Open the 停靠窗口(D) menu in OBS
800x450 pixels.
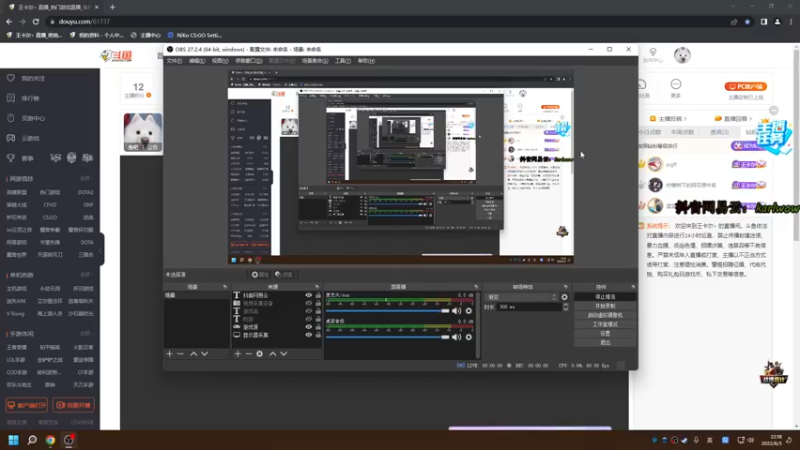click(248, 61)
